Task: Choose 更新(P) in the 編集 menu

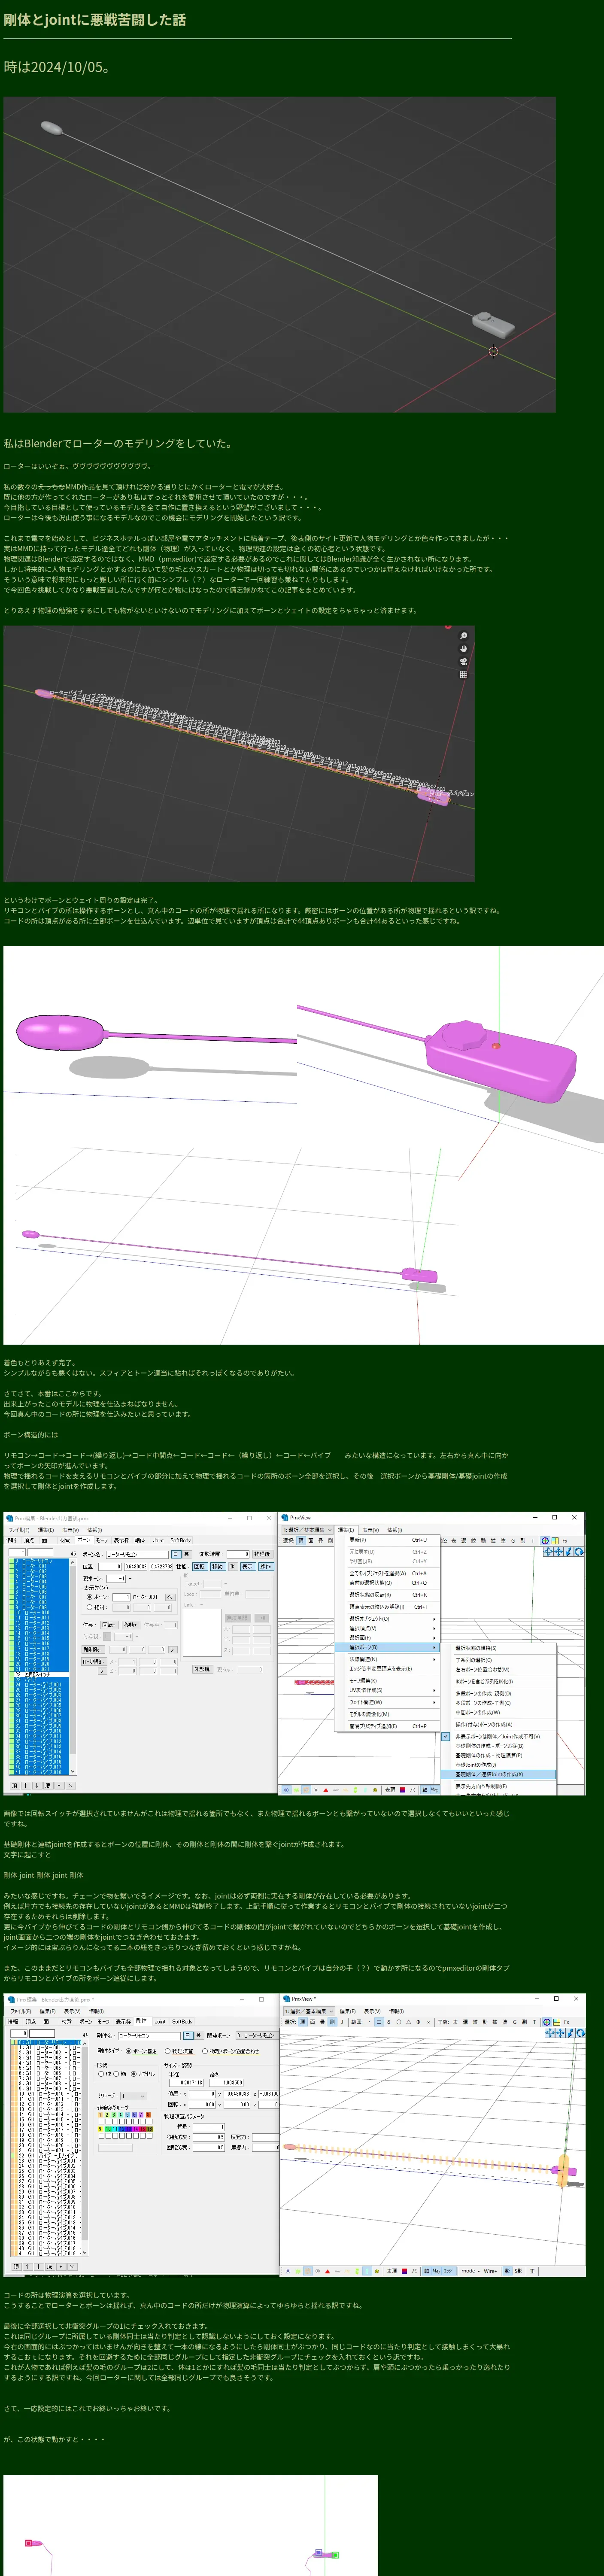Action: pyautogui.click(x=388, y=1540)
